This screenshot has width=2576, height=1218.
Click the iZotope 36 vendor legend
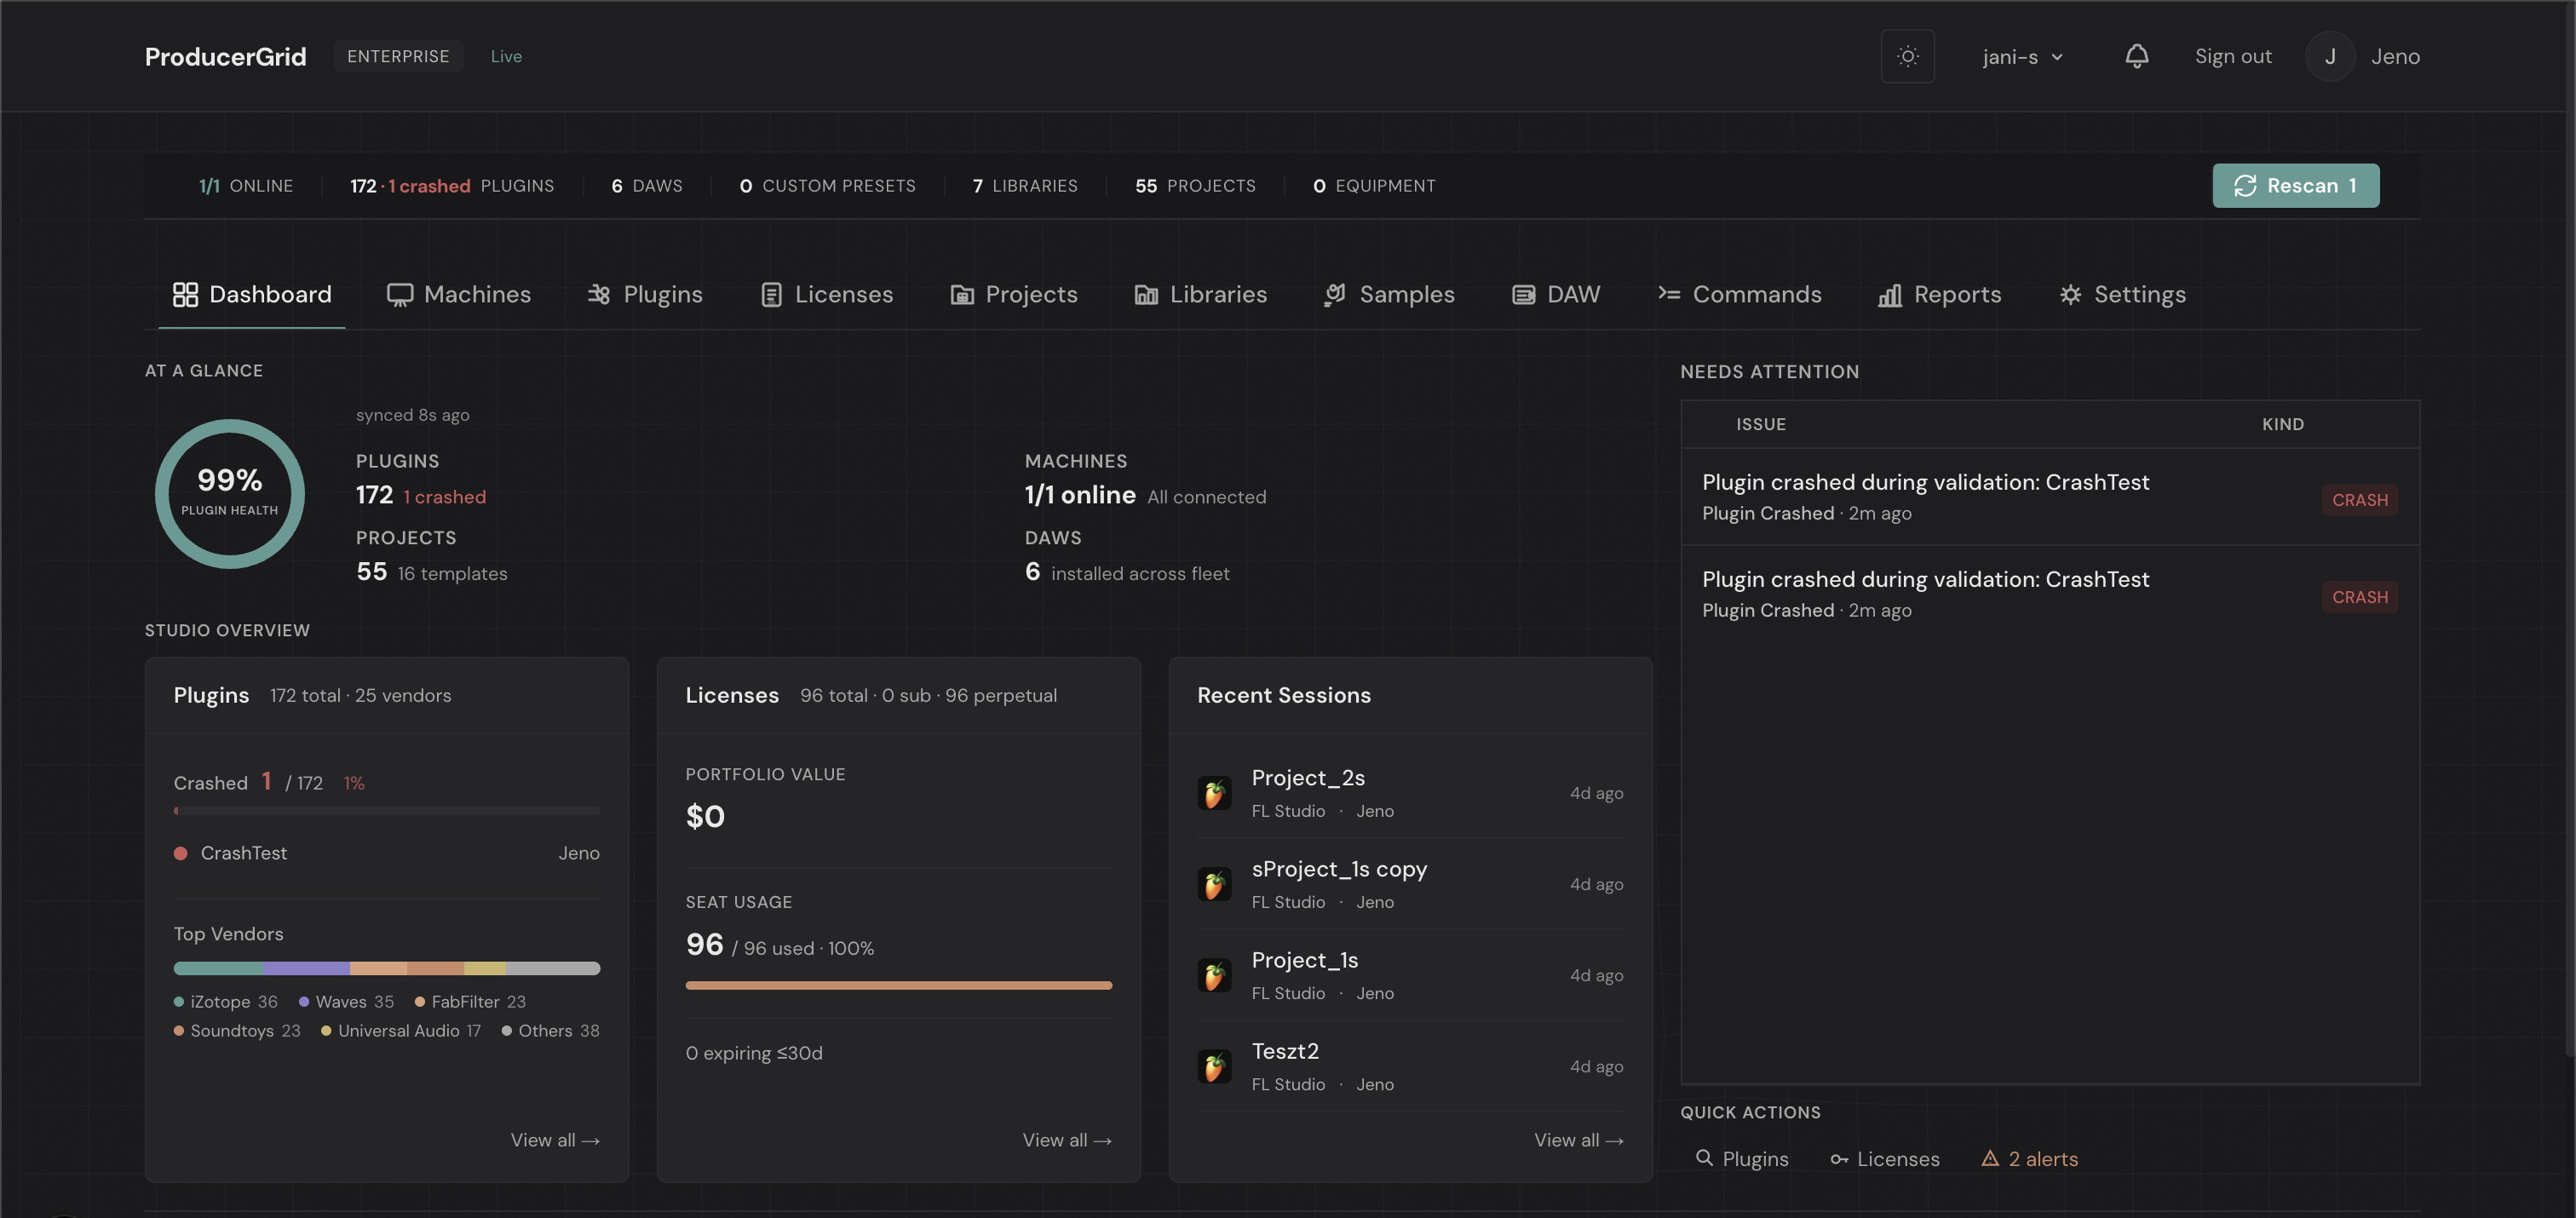[x=226, y=1001]
